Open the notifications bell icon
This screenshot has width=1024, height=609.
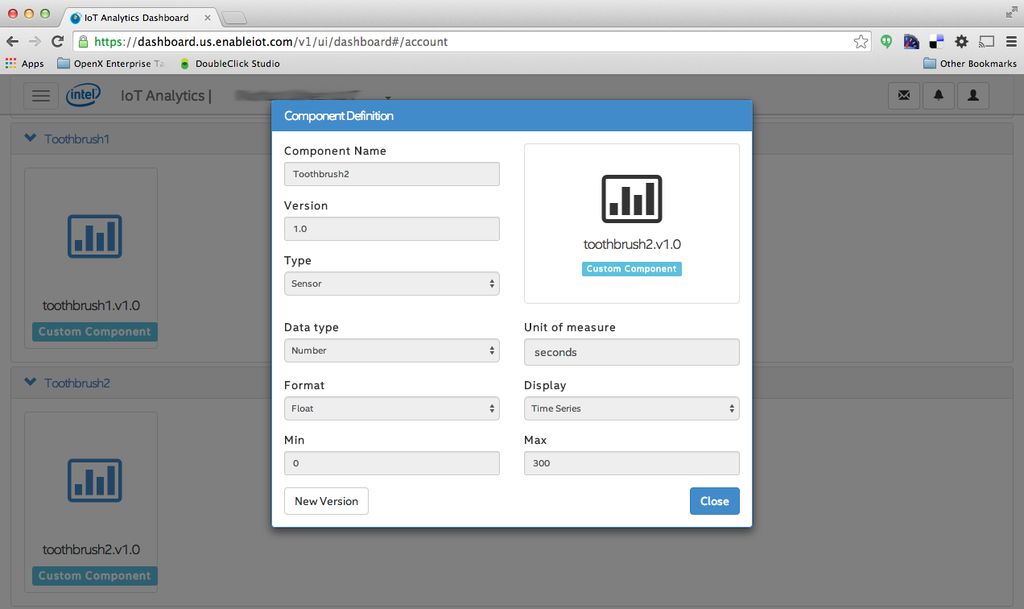click(x=938, y=95)
